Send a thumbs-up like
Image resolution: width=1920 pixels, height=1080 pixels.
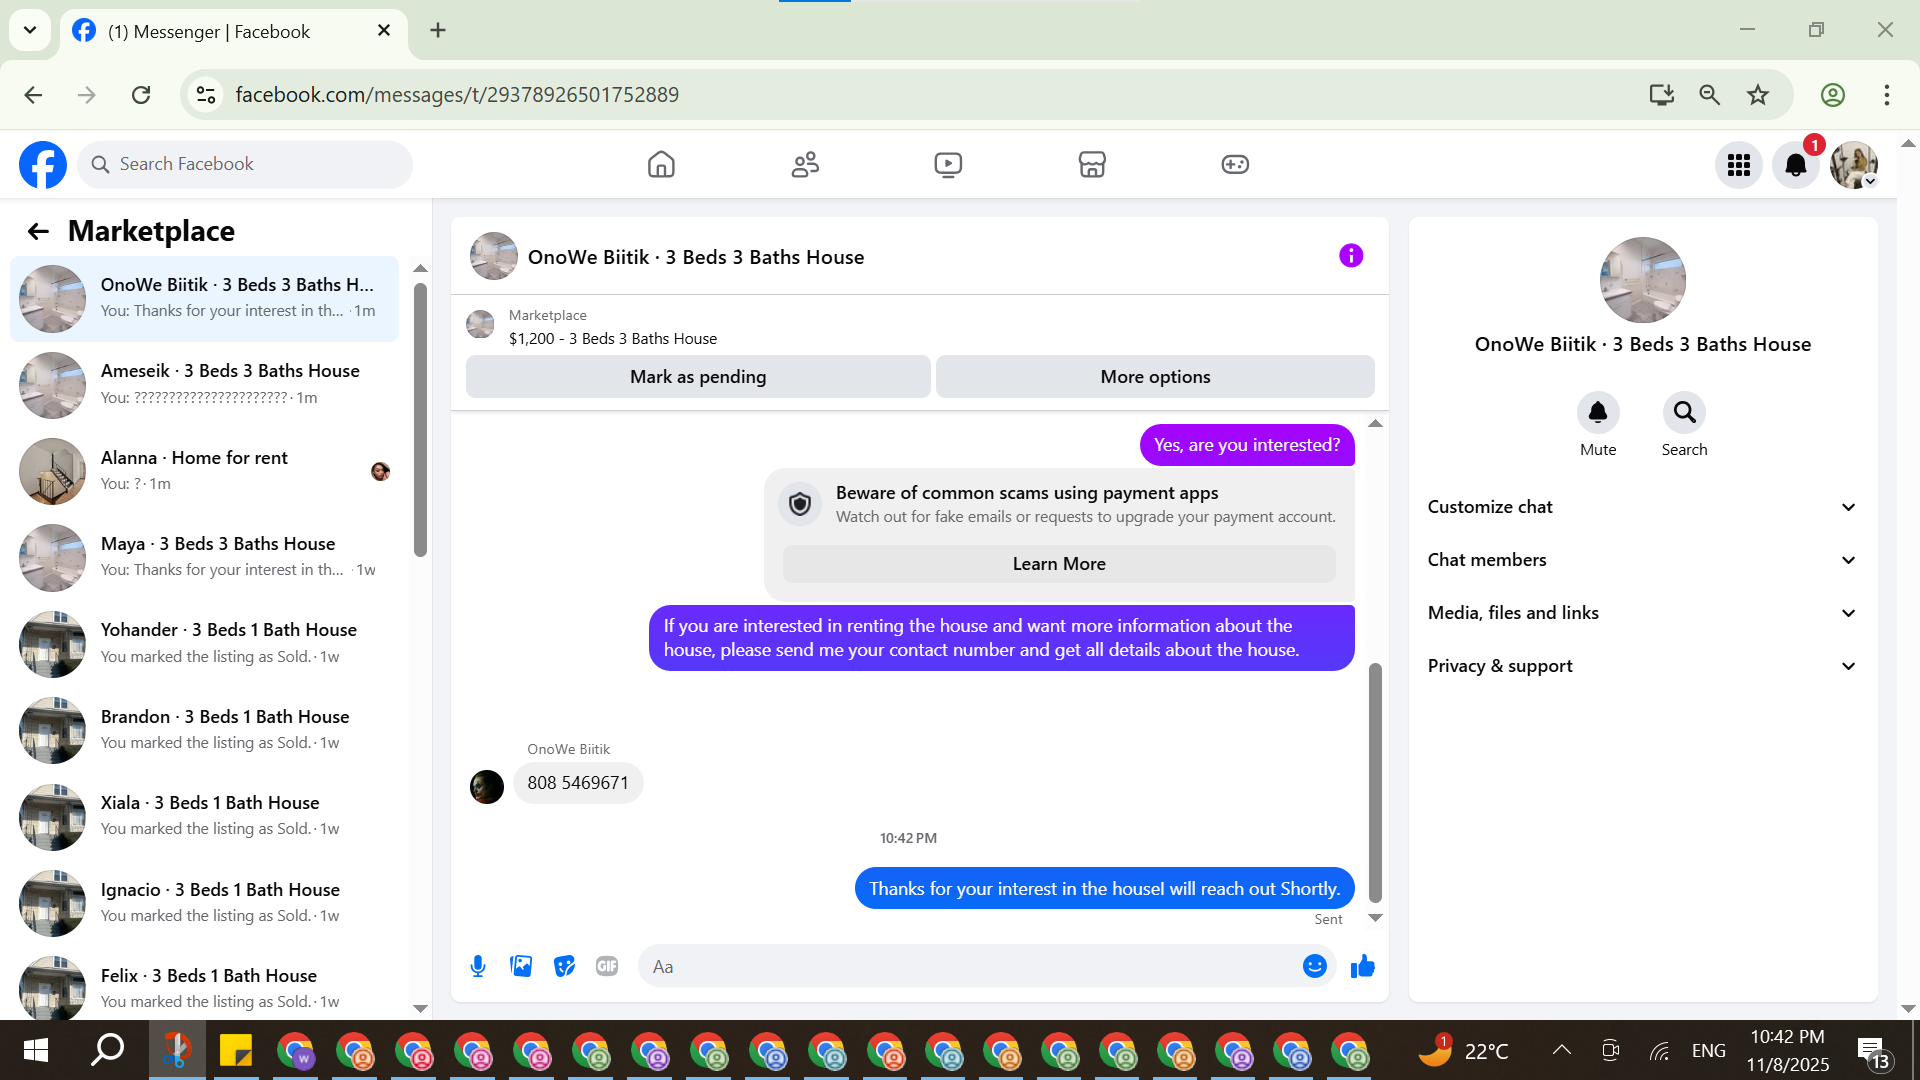(x=1363, y=966)
